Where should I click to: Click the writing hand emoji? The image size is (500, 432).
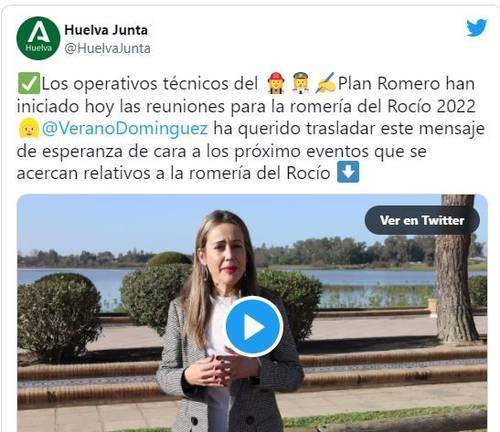(x=326, y=83)
